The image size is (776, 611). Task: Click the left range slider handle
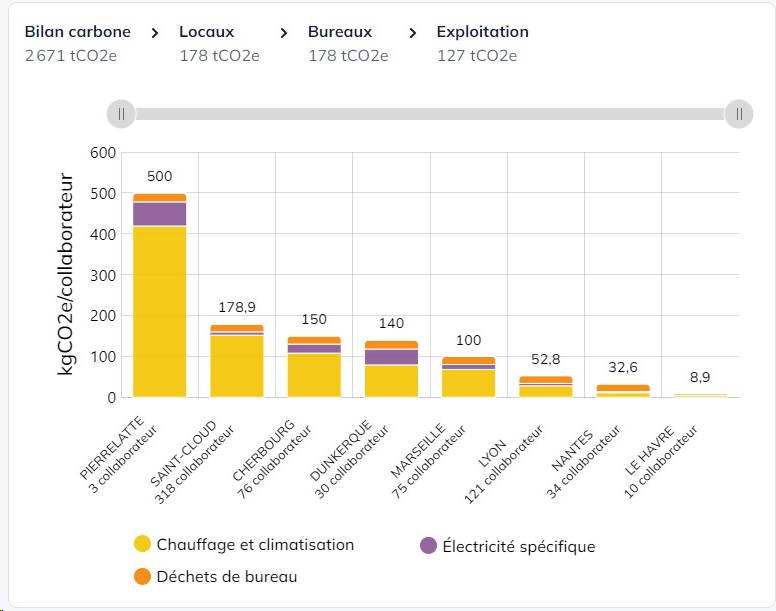click(x=121, y=114)
